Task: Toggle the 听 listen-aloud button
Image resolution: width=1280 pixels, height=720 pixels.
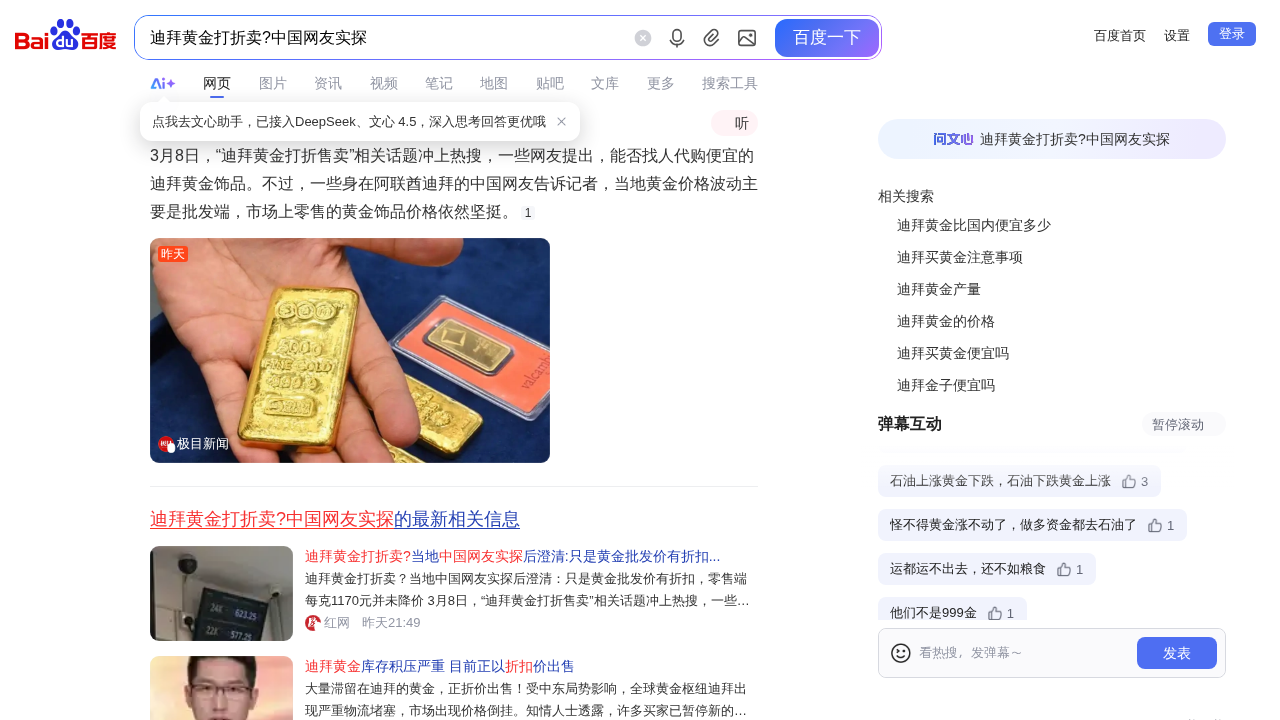Action: coord(735,123)
